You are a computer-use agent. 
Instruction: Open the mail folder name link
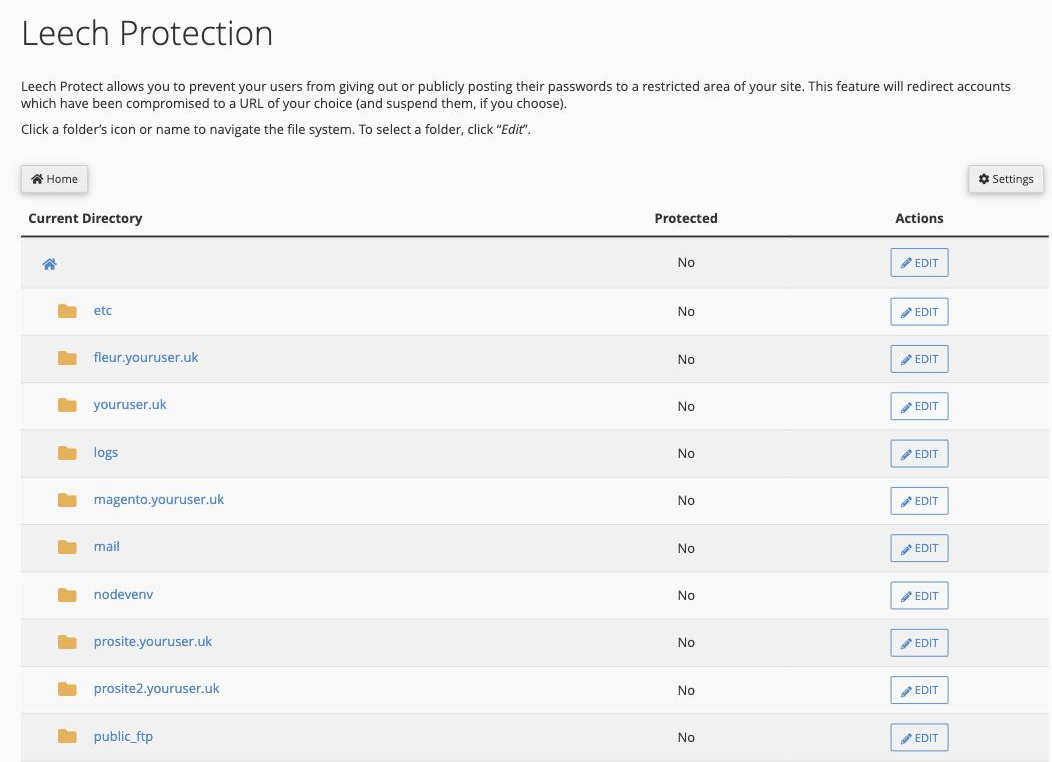[107, 547]
